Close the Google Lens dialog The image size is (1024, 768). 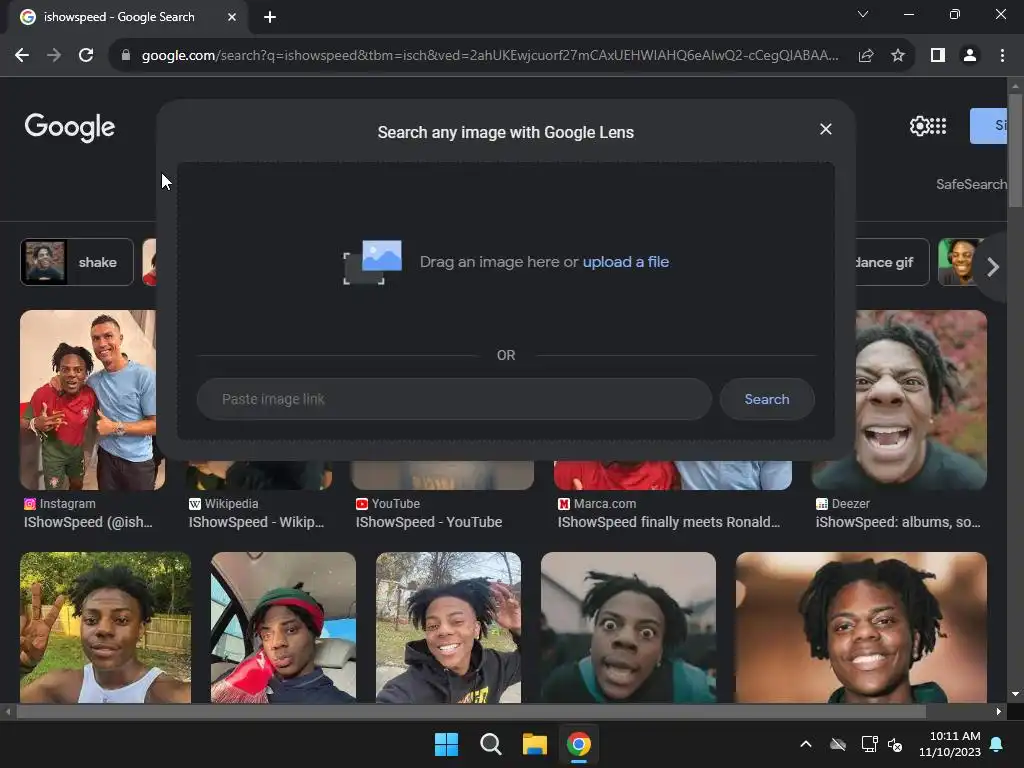(825, 129)
